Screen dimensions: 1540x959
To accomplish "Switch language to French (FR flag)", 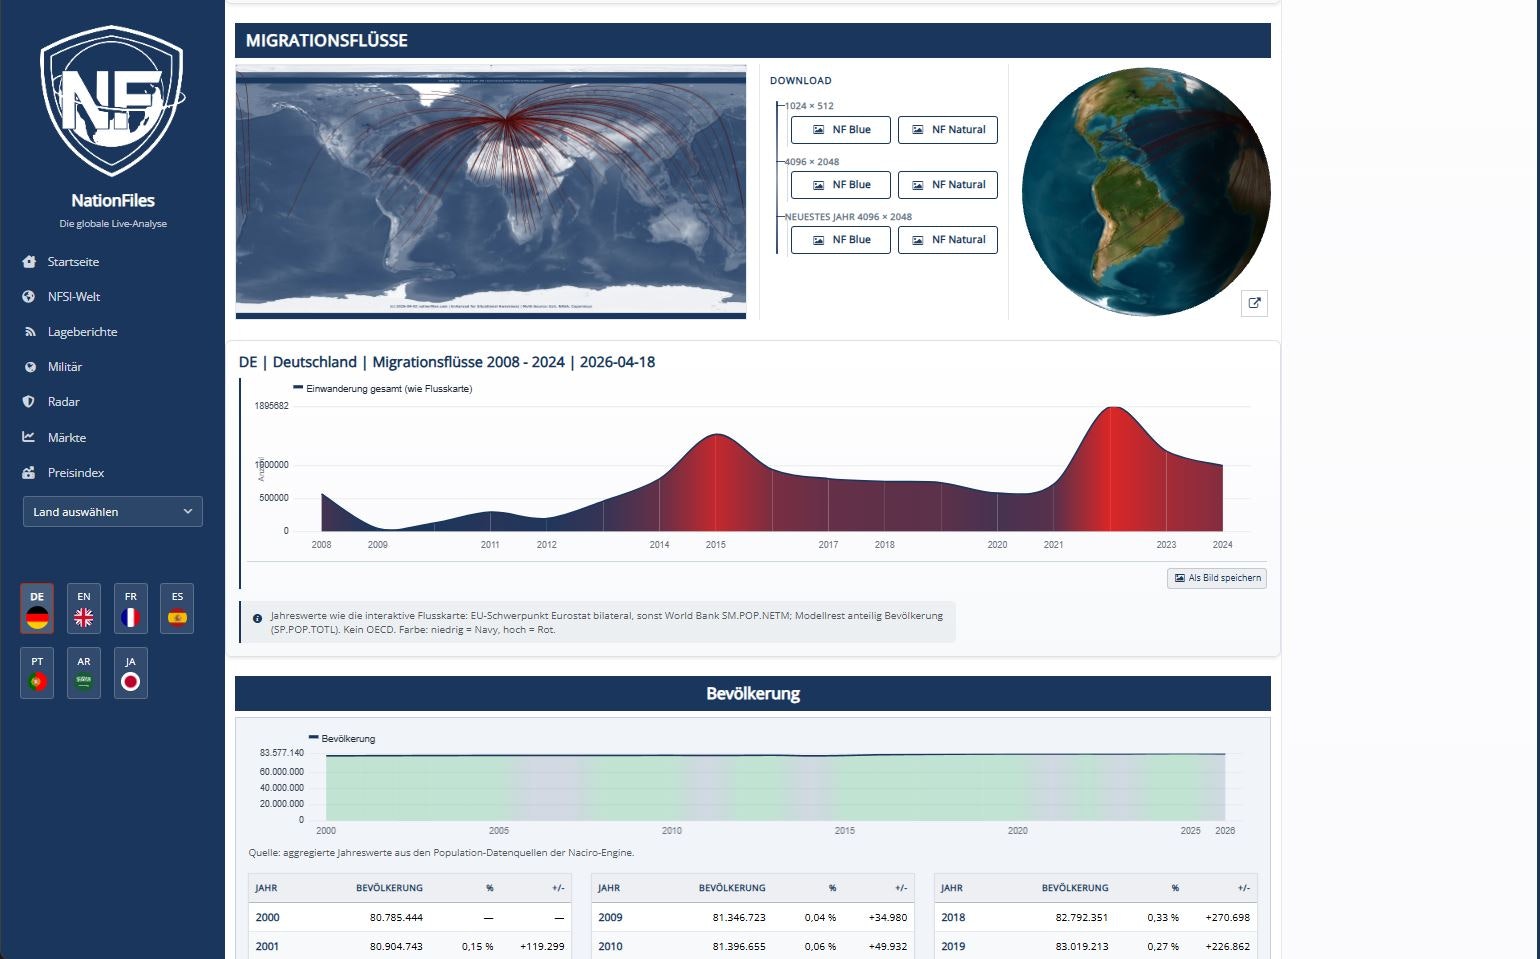I will coord(131,608).
